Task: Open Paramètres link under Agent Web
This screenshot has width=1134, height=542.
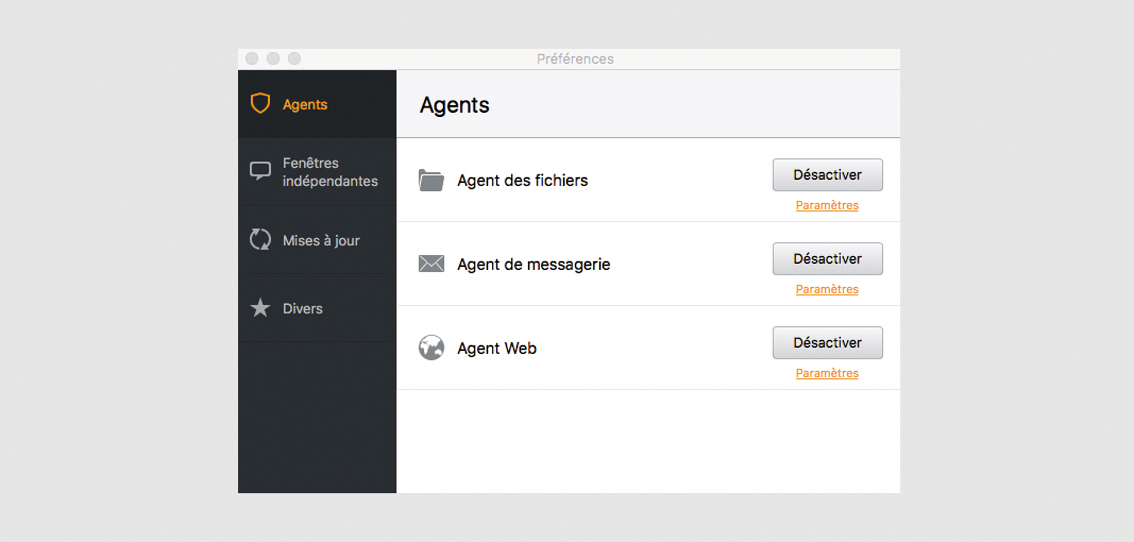Action: [827, 373]
